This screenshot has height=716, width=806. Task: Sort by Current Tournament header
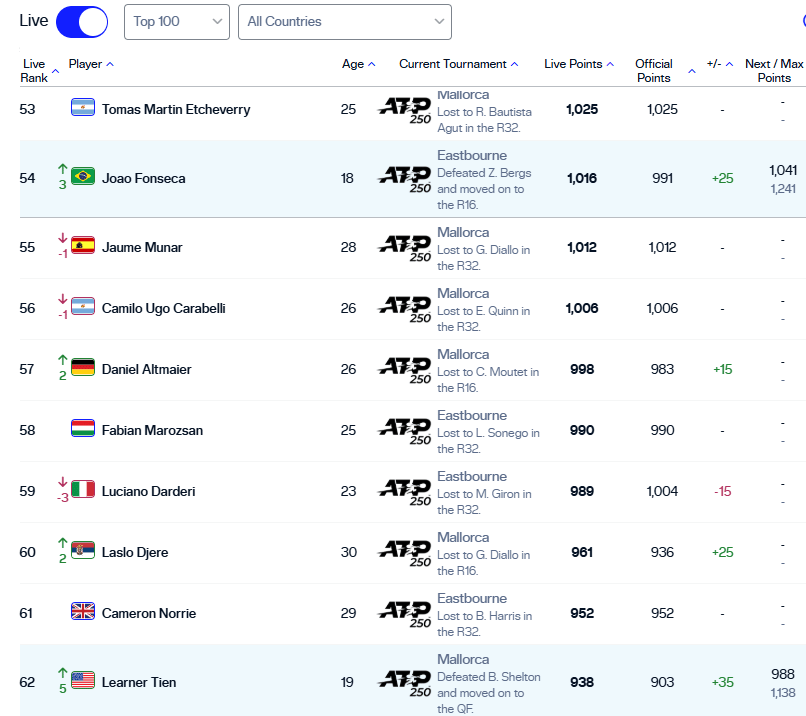(x=458, y=64)
